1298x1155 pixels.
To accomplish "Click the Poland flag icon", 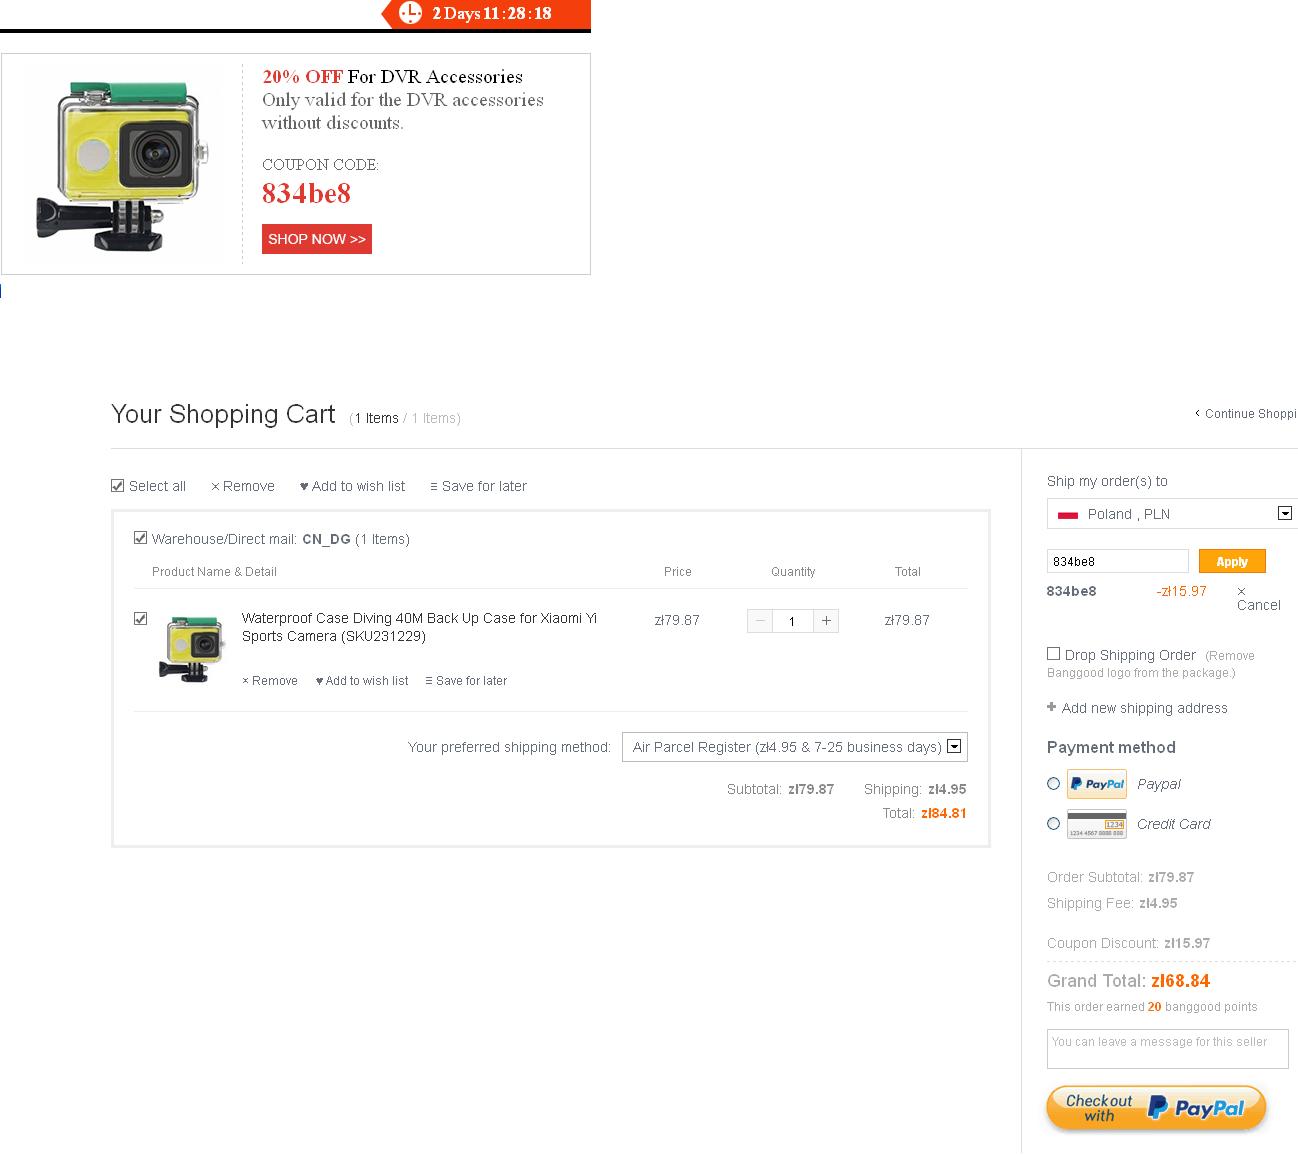I will [1067, 515].
